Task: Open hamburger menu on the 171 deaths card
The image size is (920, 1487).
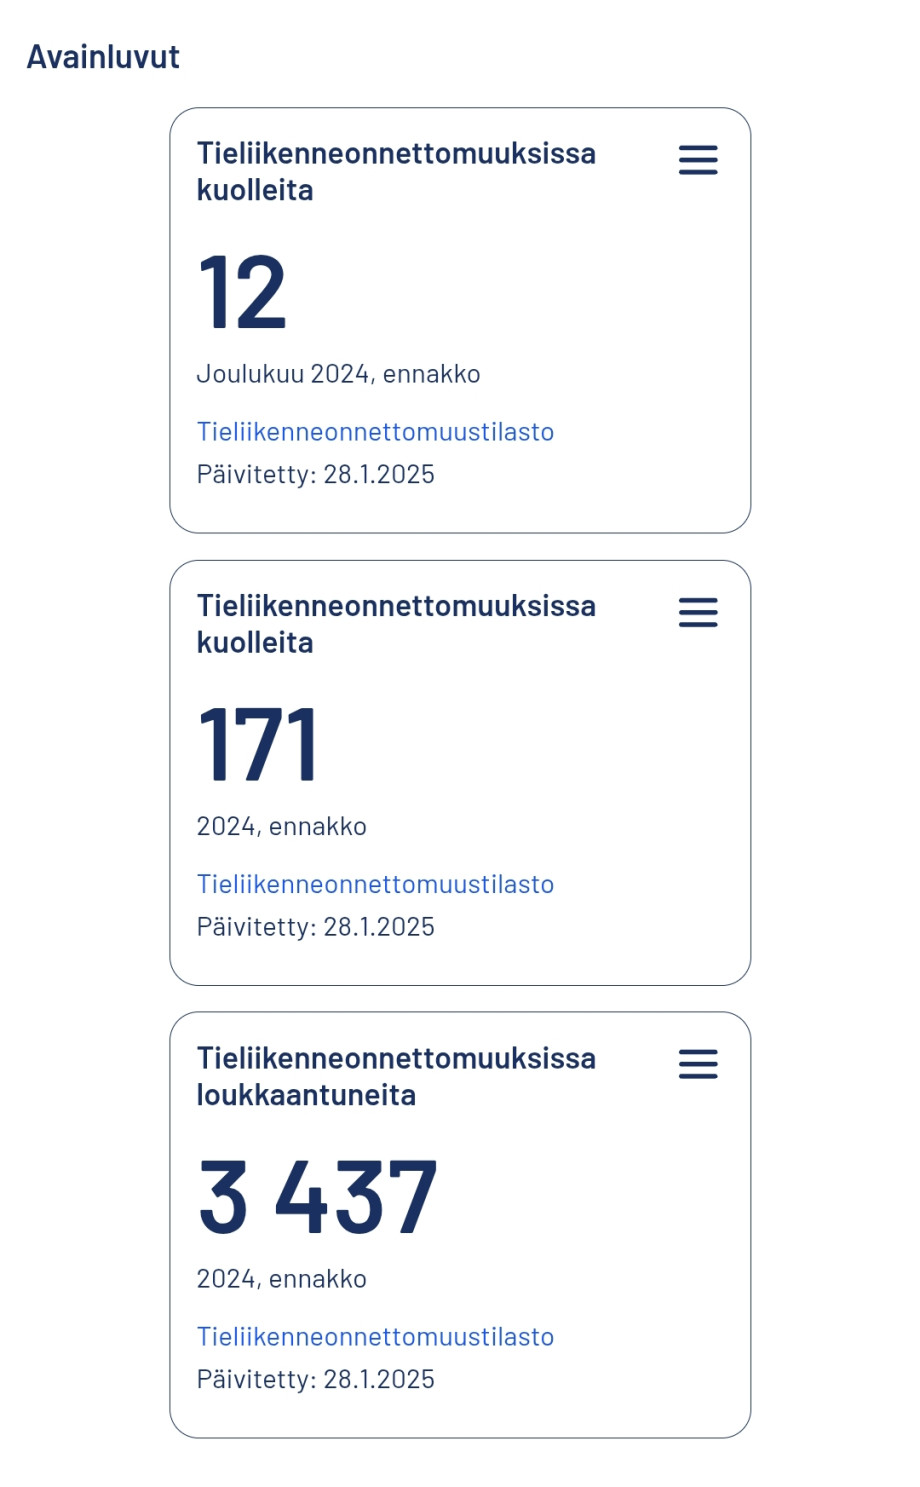Action: tap(698, 612)
